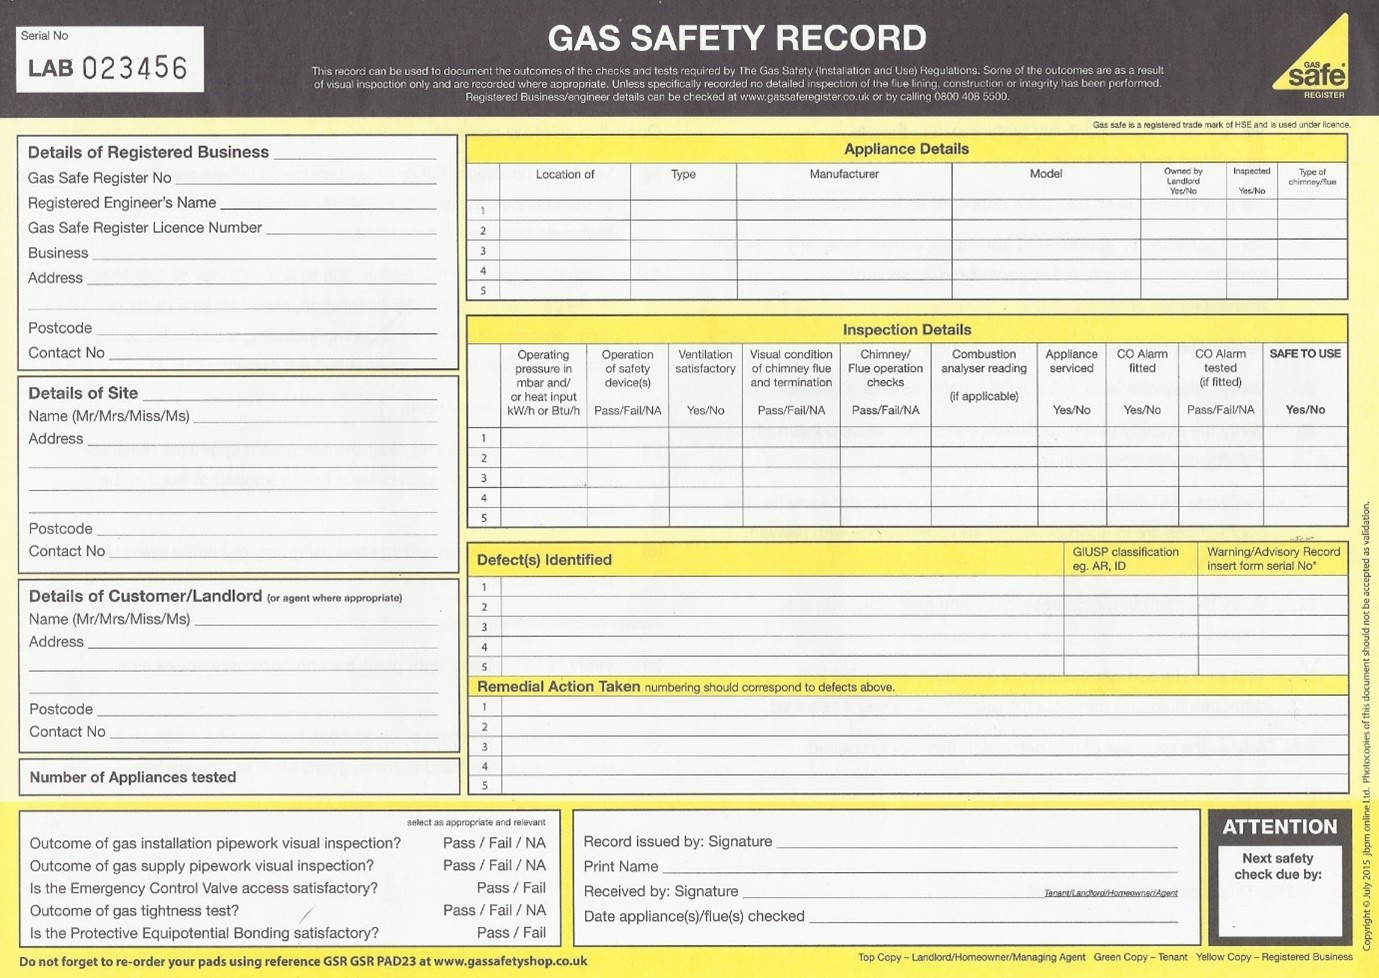Click row 1 of the Location of column
Screen dimensions: 1379x978
(x=566, y=210)
